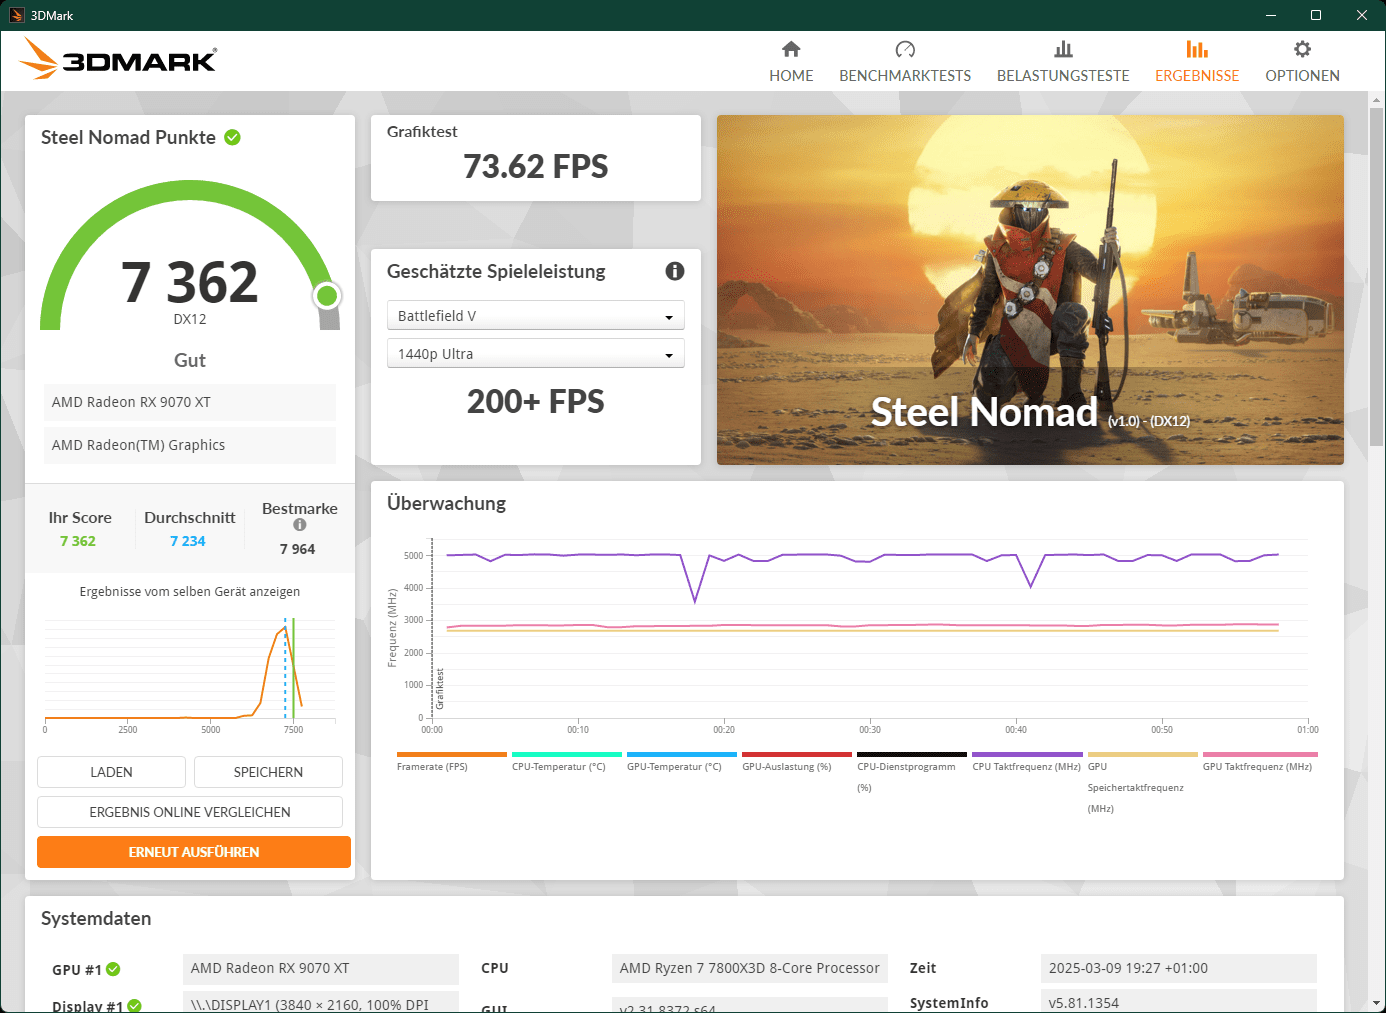The height and width of the screenshot is (1013, 1386).
Task: Click the Bestmarke info icon
Action: click(299, 525)
